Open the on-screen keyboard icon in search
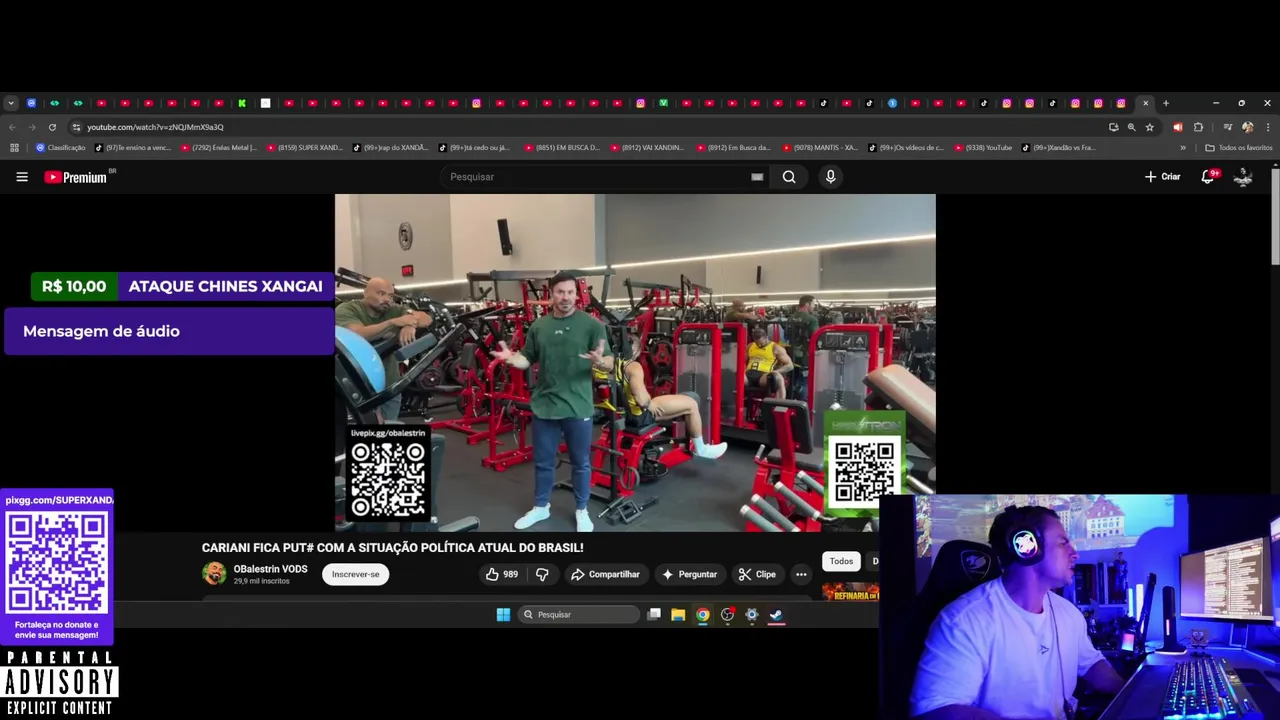The width and height of the screenshot is (1280, 720). point(757,177)
